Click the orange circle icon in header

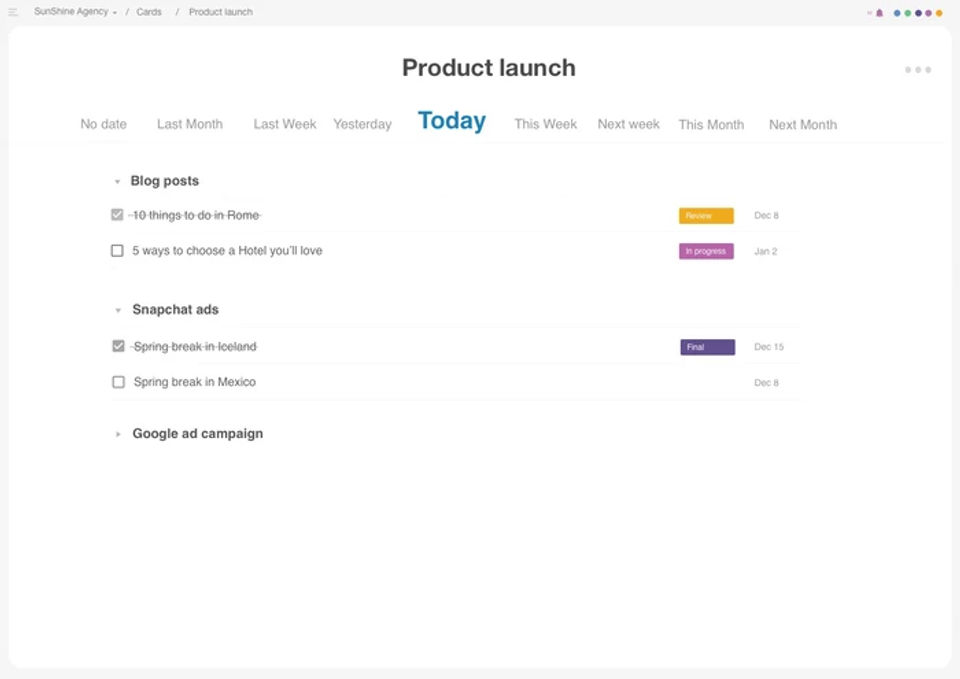coord(939,13)
